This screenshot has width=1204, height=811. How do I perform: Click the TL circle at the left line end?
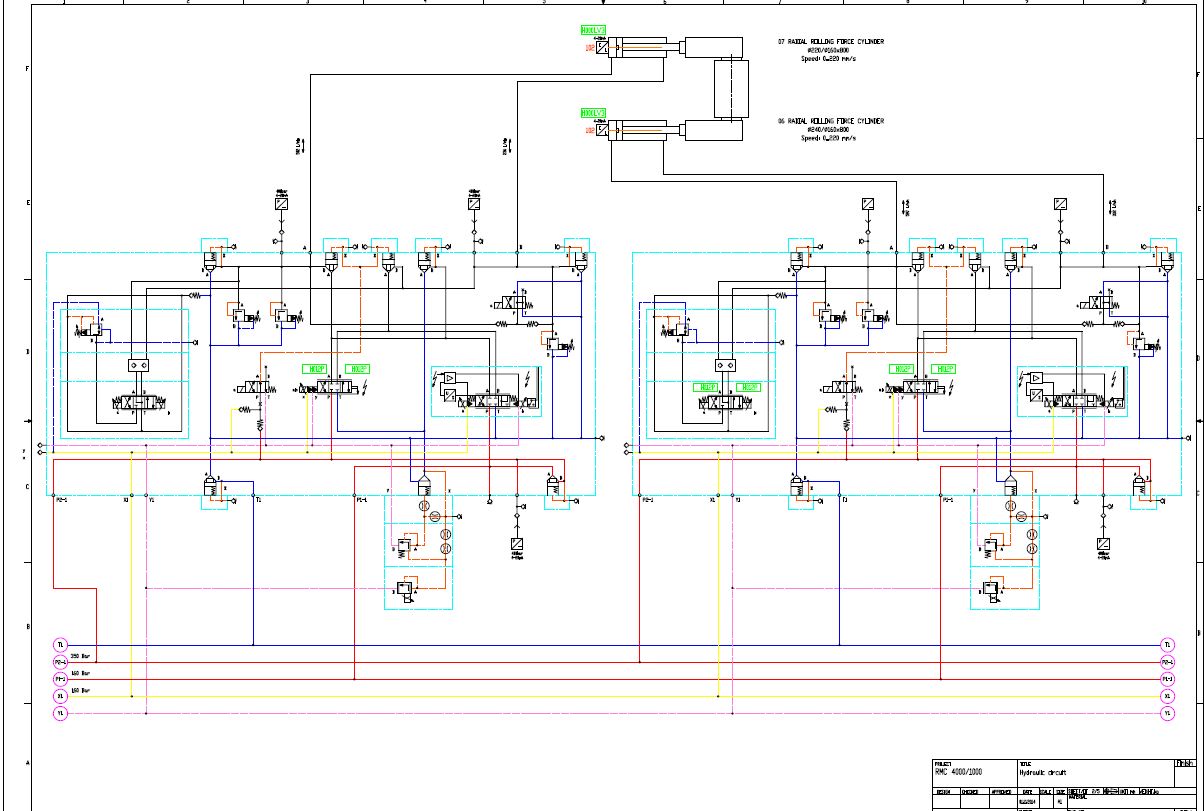click(60, 645)
